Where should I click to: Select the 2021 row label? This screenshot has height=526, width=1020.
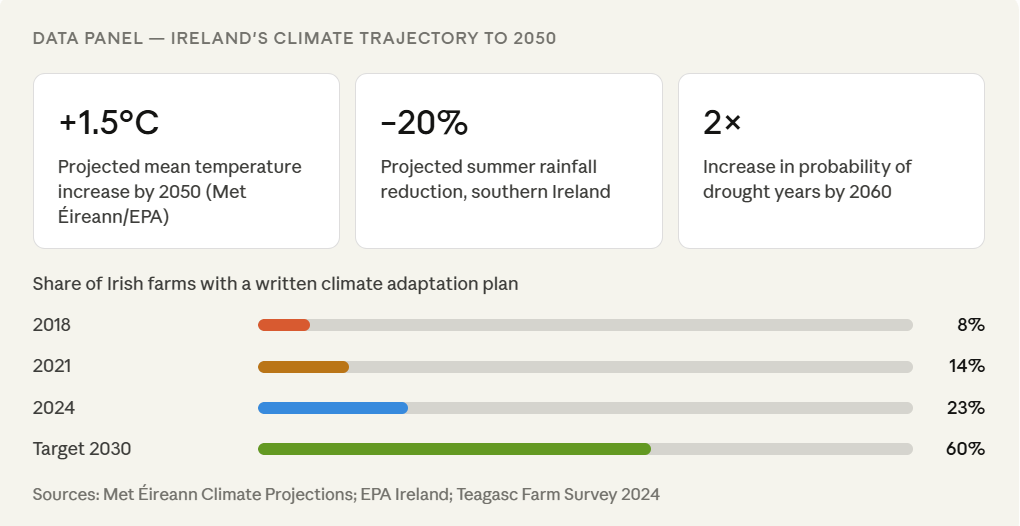(52, 366)
